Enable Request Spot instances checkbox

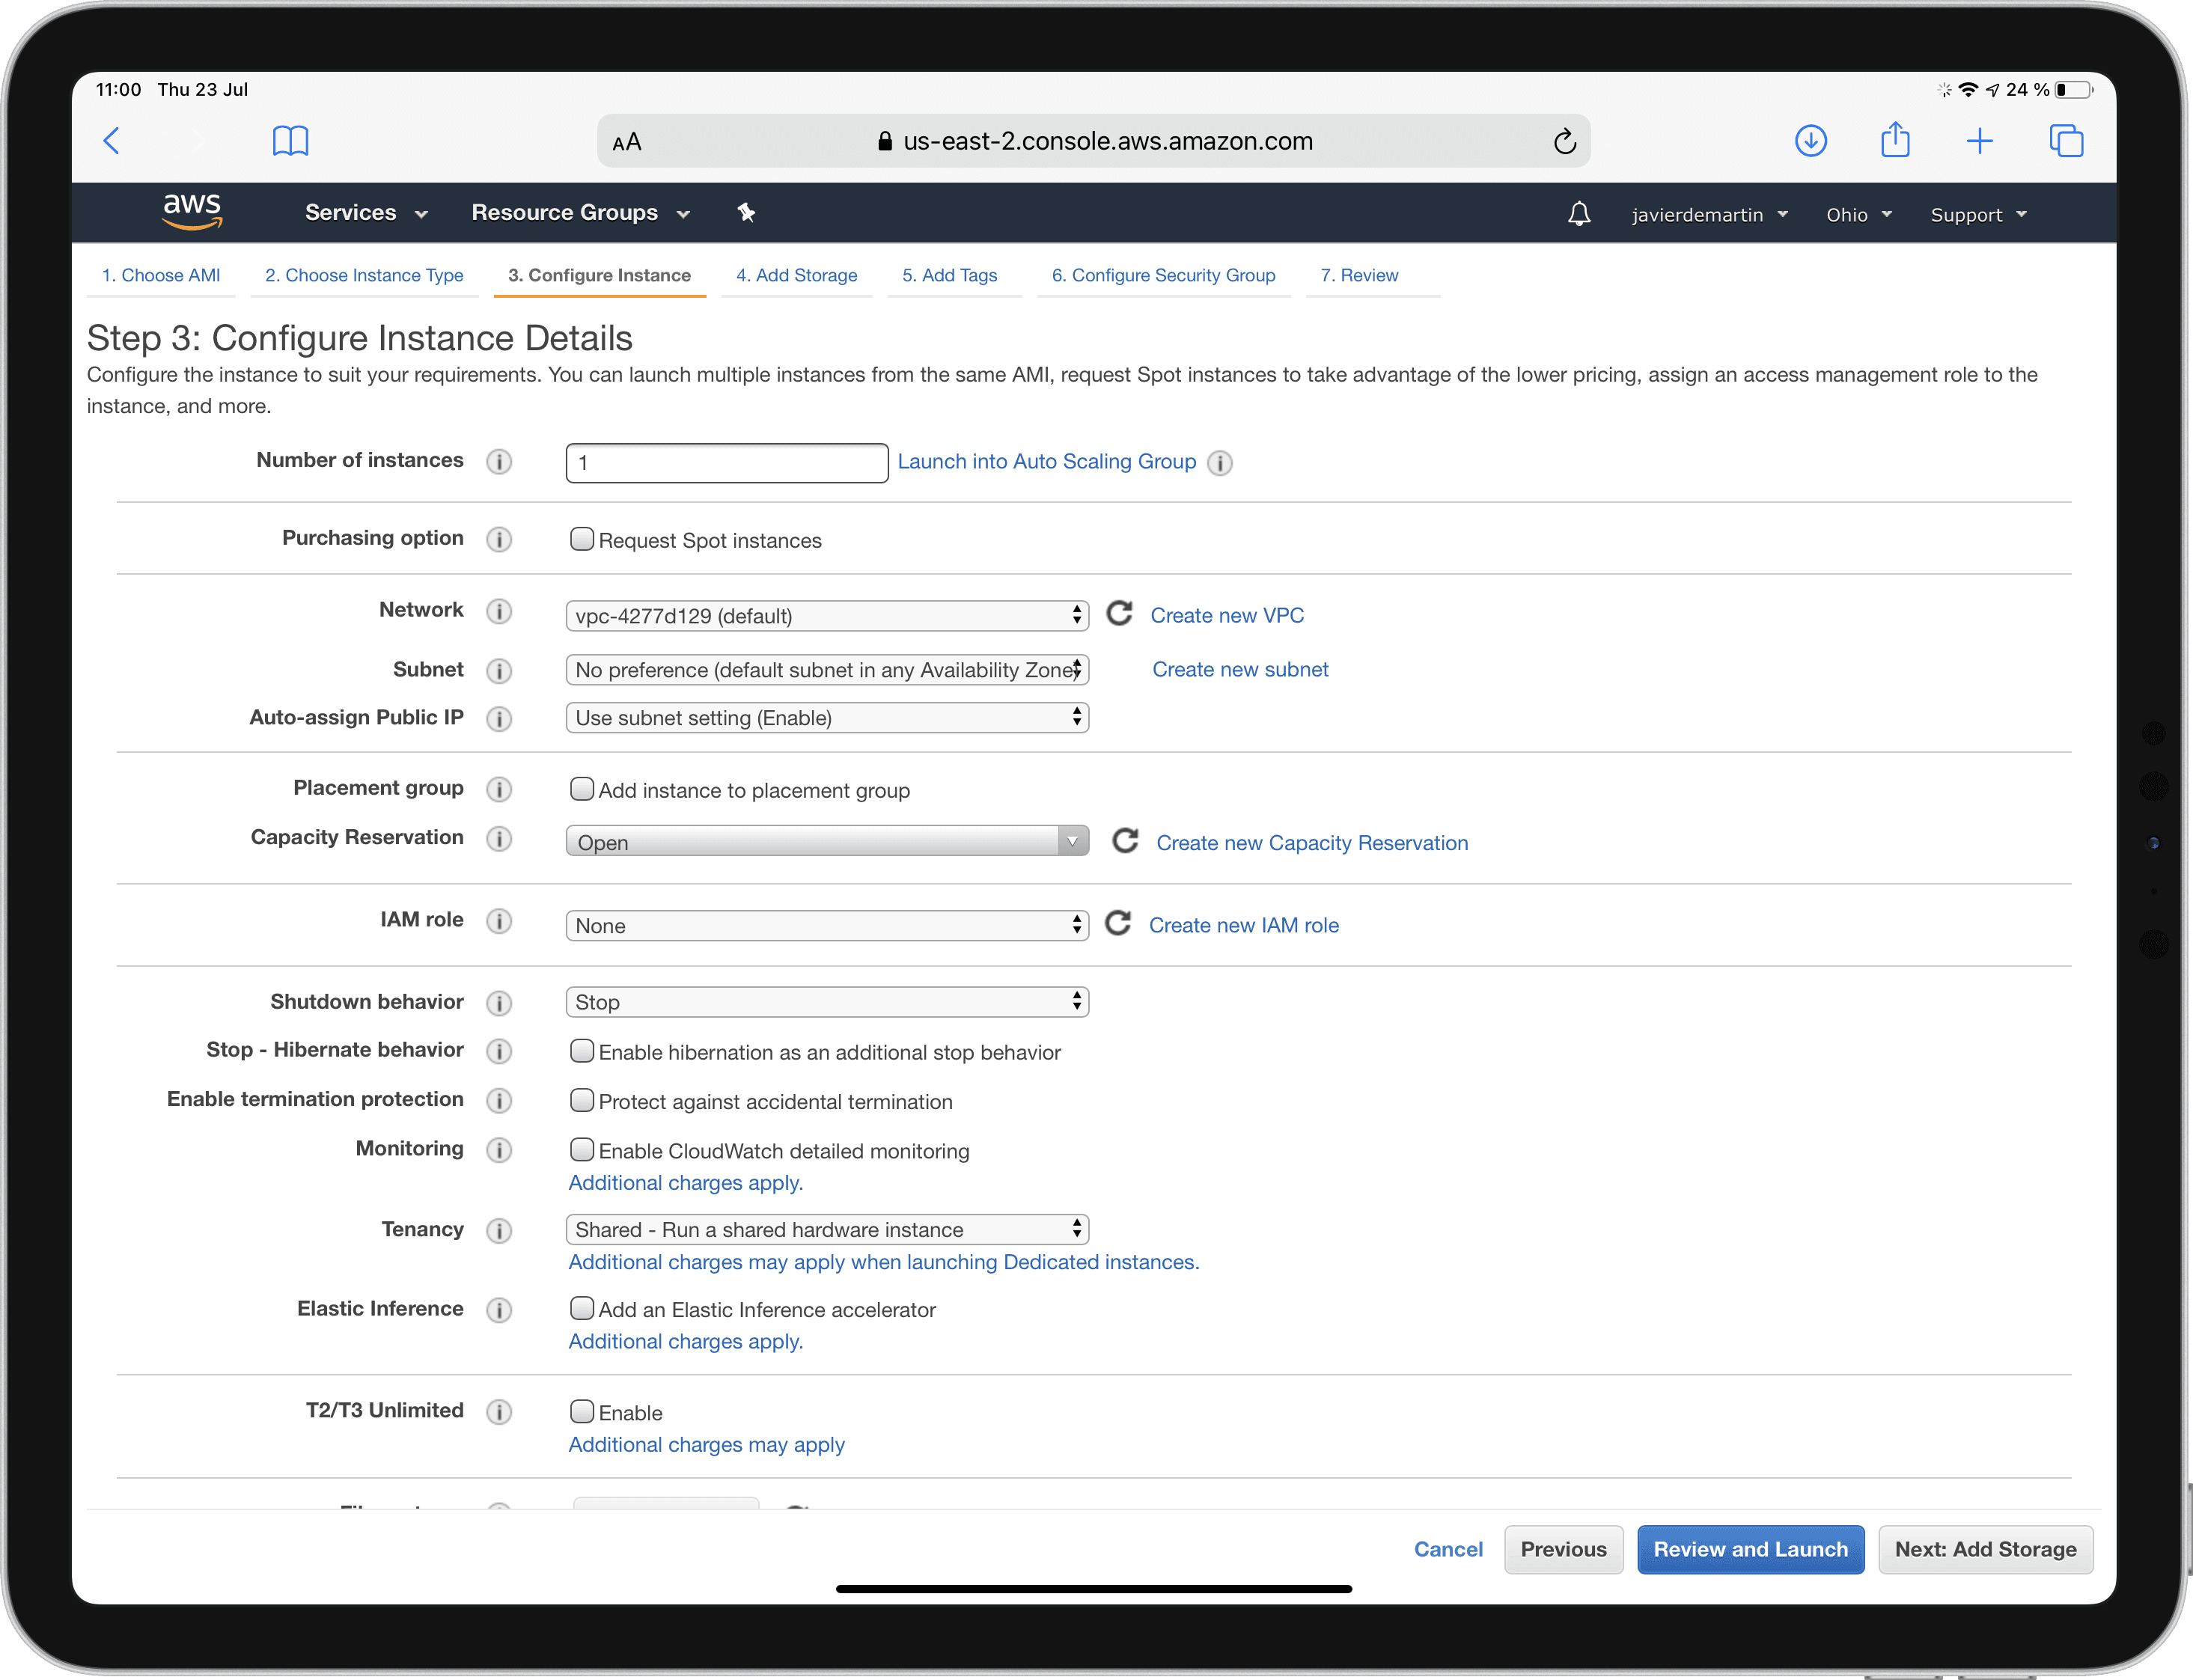pos(581,539)
